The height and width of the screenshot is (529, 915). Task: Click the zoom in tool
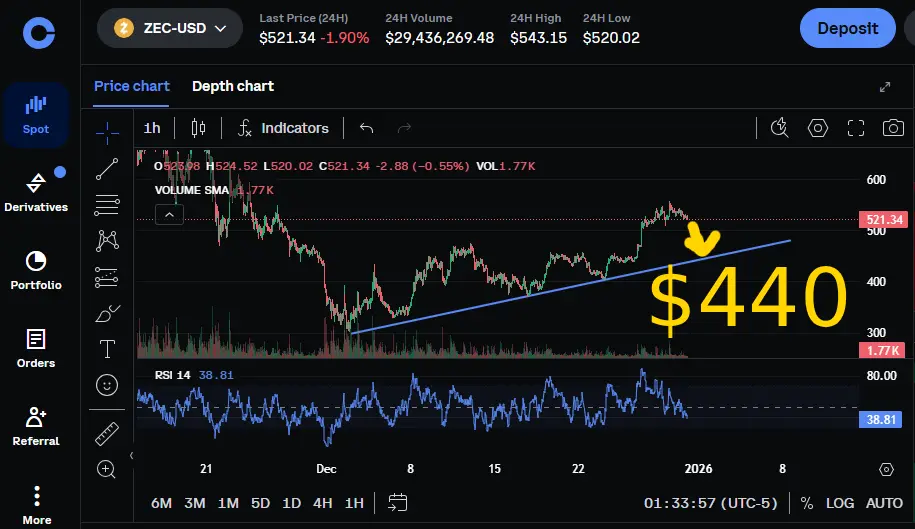106,469
